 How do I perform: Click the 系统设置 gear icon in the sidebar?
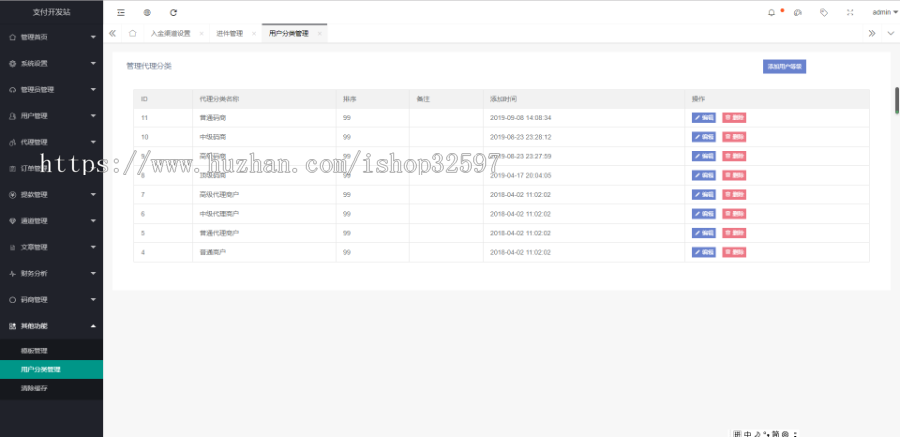point(13,64)
